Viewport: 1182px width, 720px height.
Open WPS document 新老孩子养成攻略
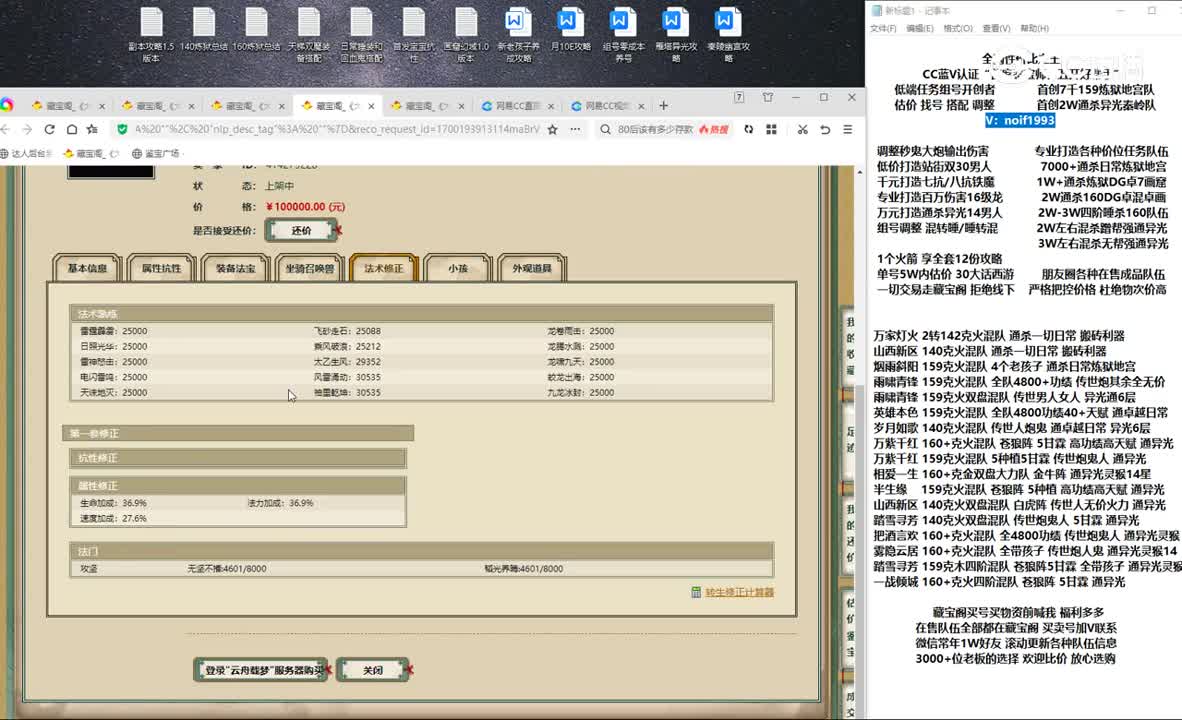coord(518,35)
